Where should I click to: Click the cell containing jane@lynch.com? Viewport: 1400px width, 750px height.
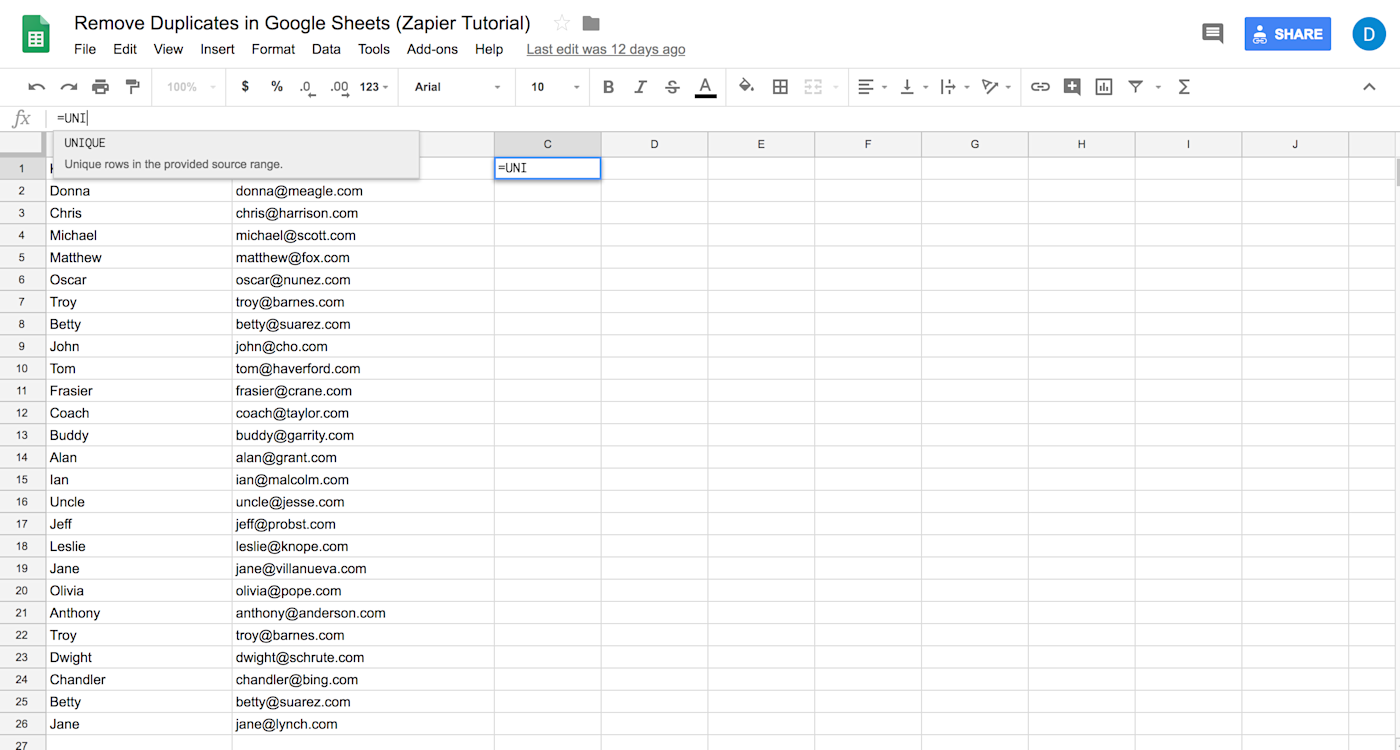click(x=363, y=724)
